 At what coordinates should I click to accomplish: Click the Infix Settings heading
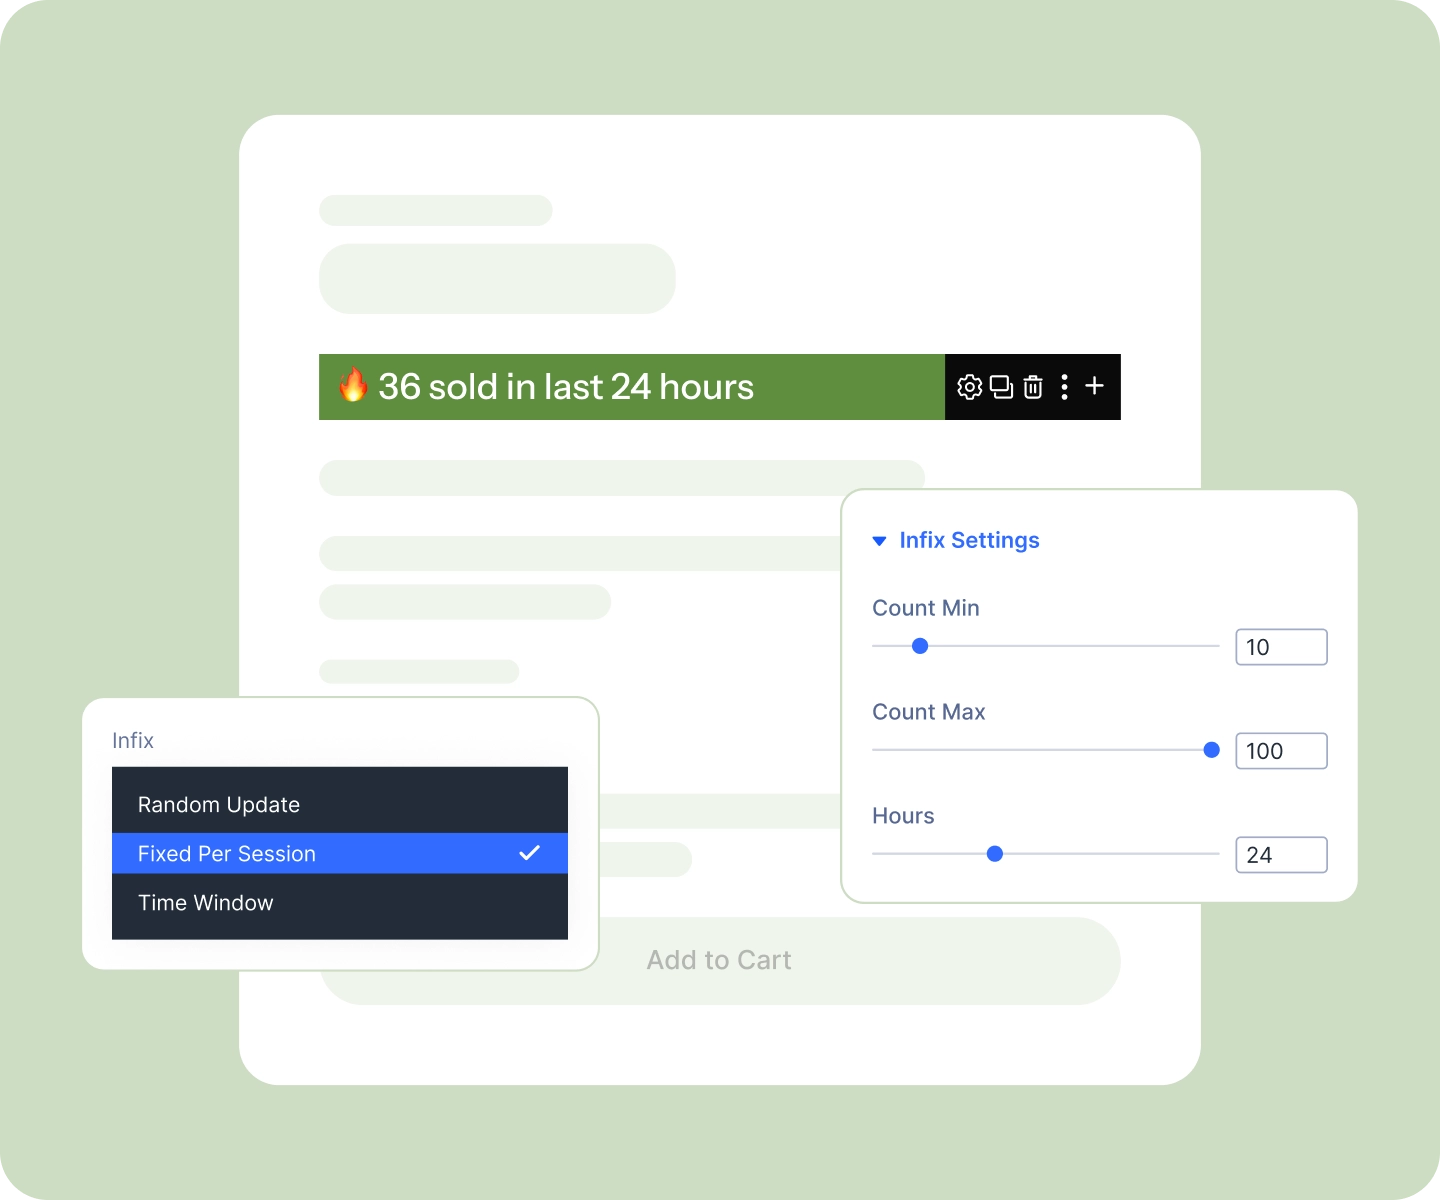pyautogui.click(x=969, y=540)
